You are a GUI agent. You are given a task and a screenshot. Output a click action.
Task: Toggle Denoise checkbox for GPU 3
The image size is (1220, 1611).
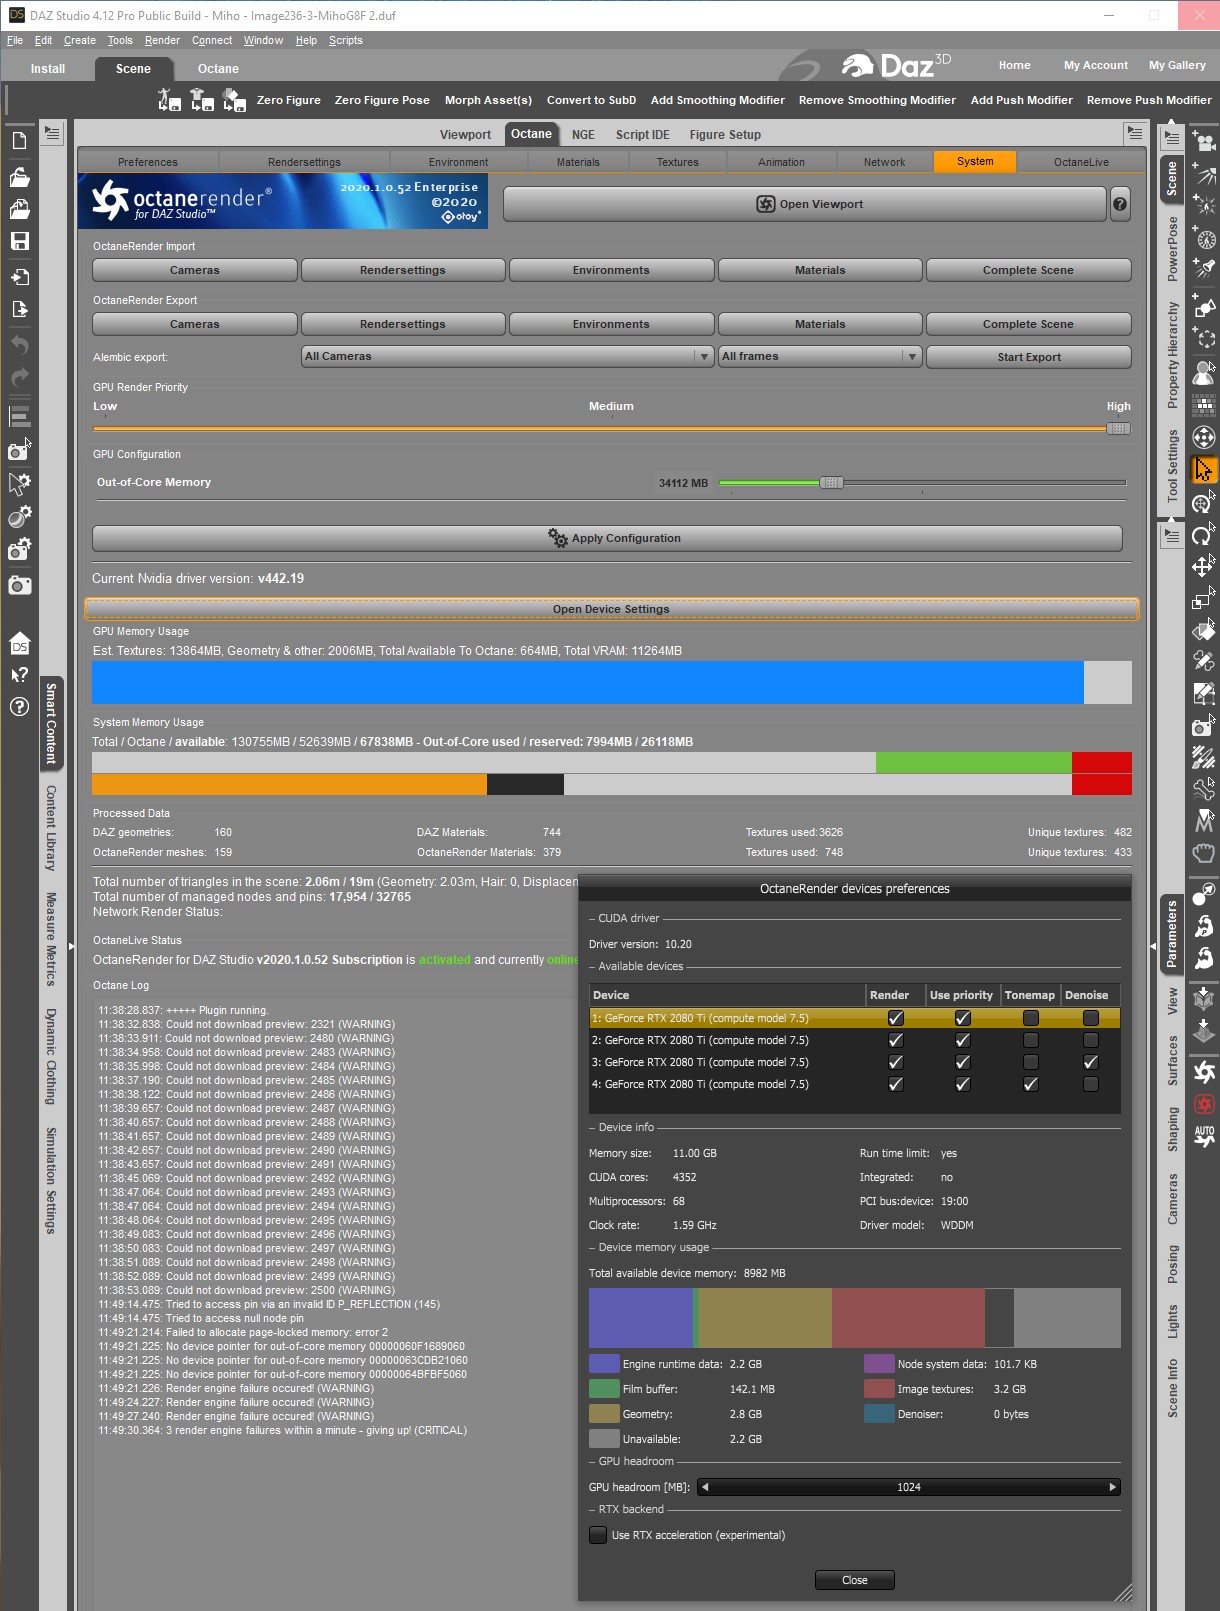point(1091,1062)
